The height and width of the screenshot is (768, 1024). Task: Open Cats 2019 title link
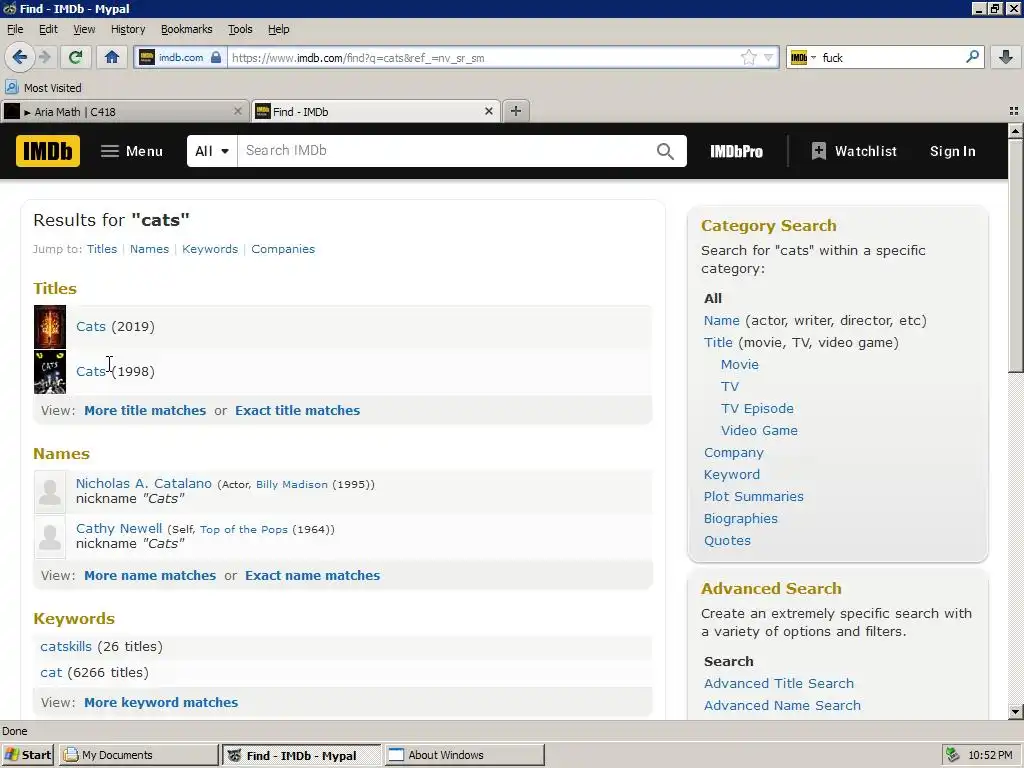tap(91, 327)
